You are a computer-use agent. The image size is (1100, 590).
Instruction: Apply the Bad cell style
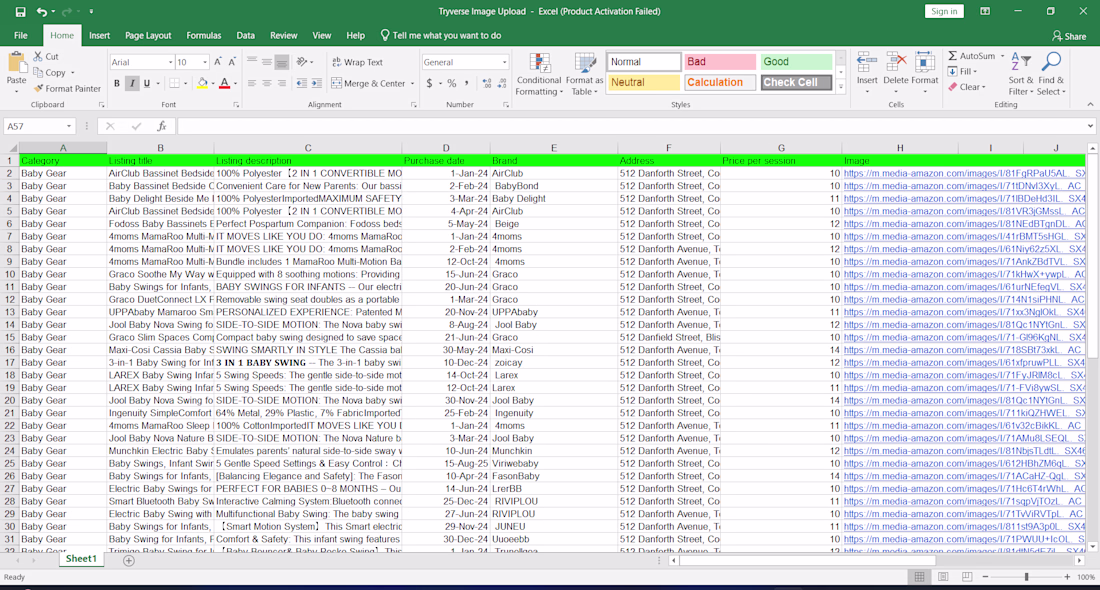pos(720,62)
